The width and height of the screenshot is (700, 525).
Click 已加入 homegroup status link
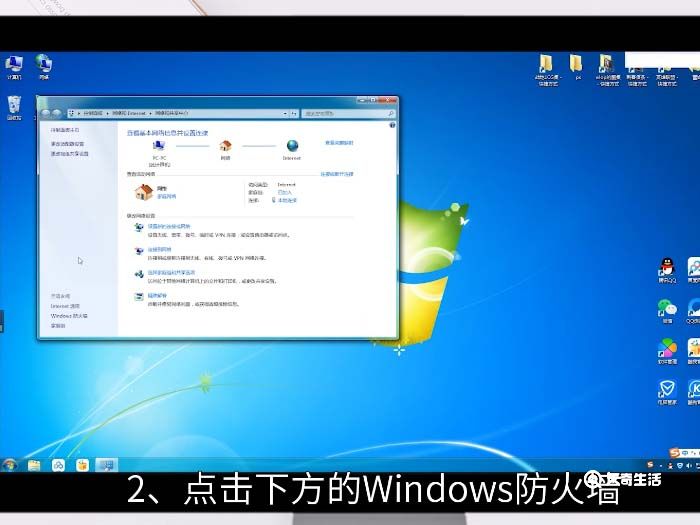pyautogui.click(x=284, y=192)
